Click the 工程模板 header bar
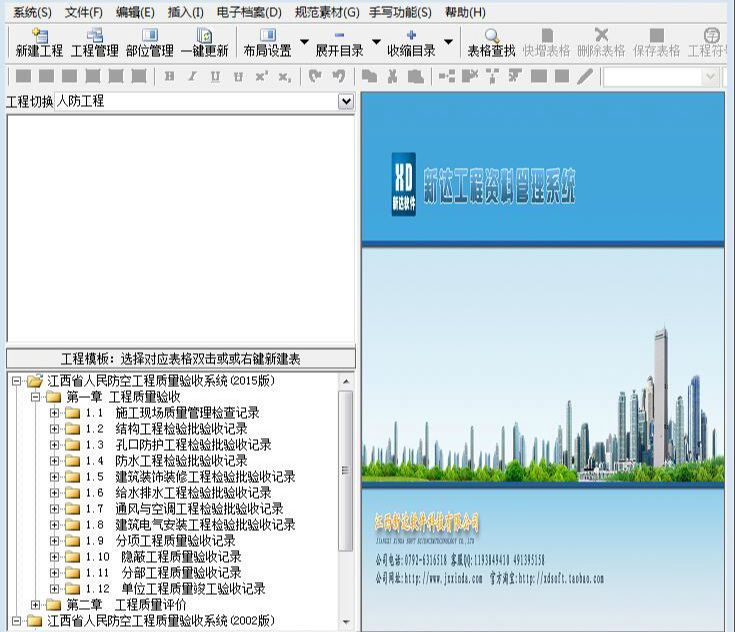735x632 pixels. pos(180,359)
